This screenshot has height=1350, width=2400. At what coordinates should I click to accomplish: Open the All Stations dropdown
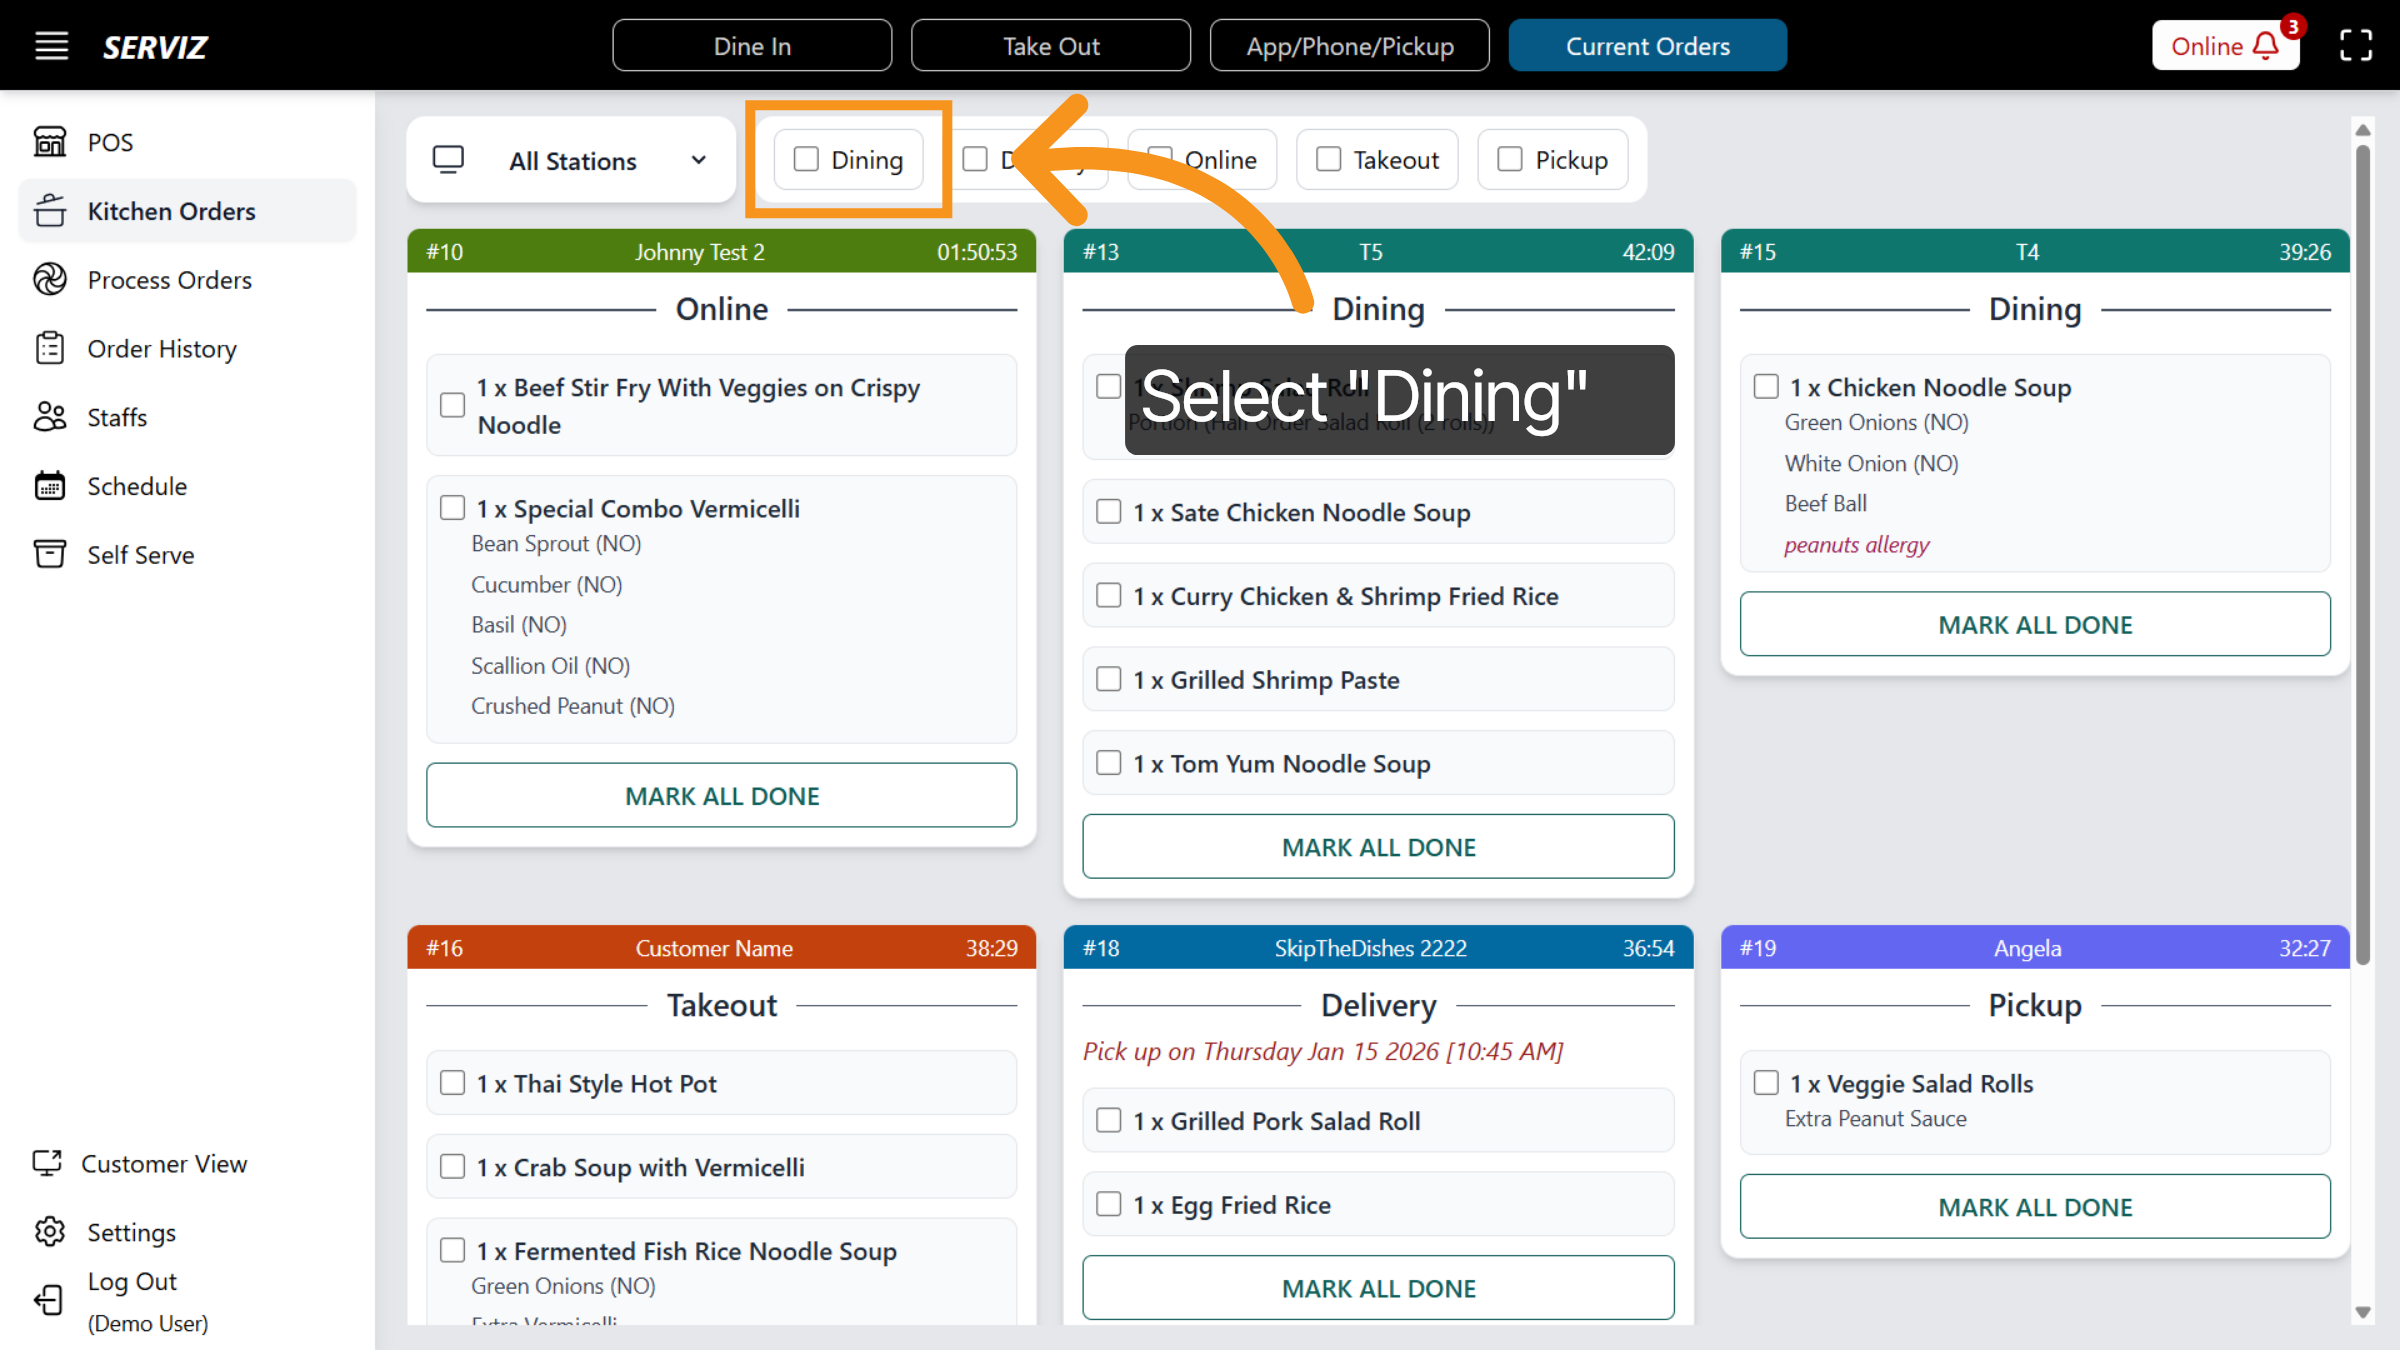572,160
